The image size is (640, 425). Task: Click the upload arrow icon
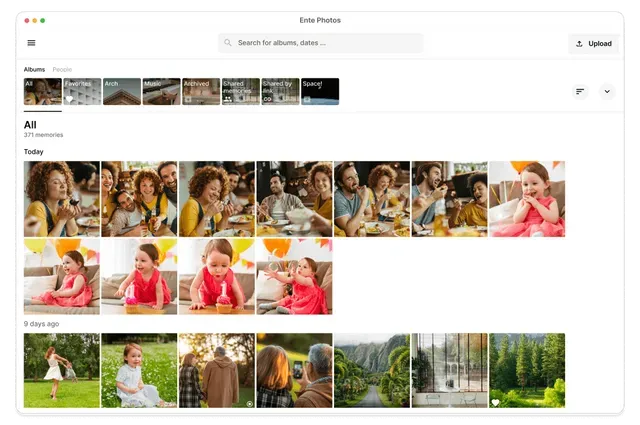pyautogui.click(x=580, y=43)
